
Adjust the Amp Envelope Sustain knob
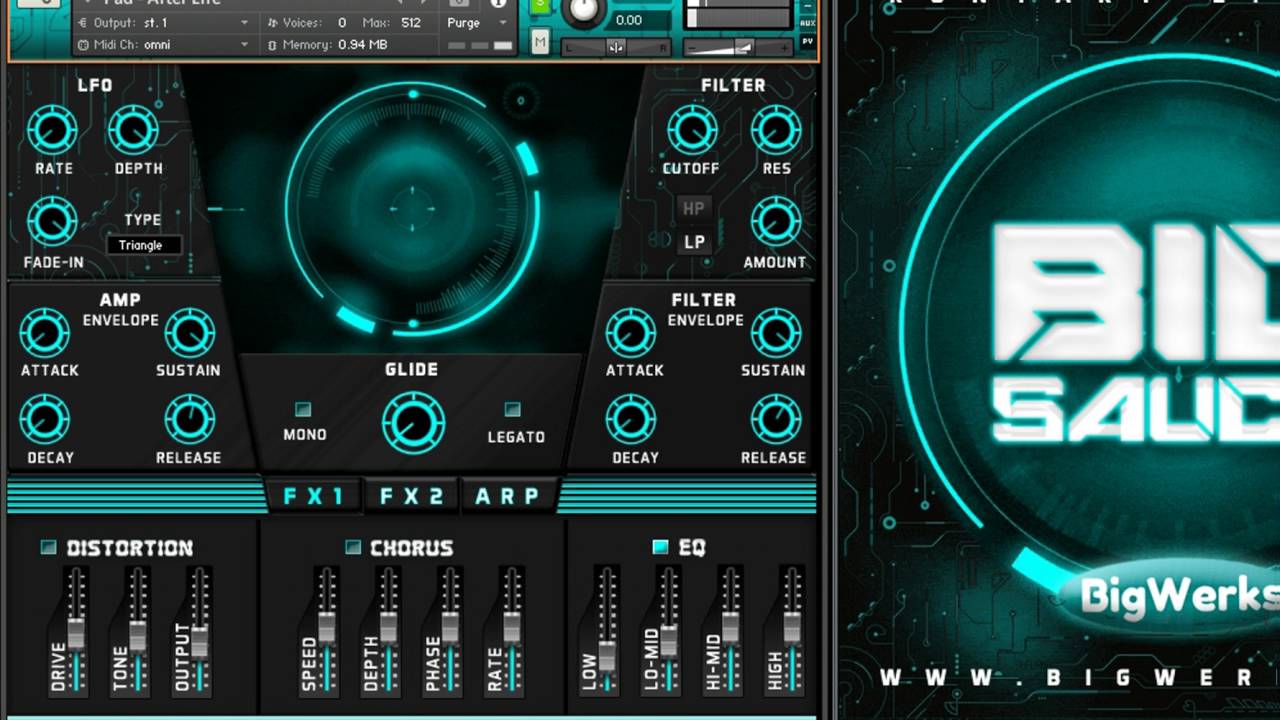pyautogui.click(x=190, y=333)
